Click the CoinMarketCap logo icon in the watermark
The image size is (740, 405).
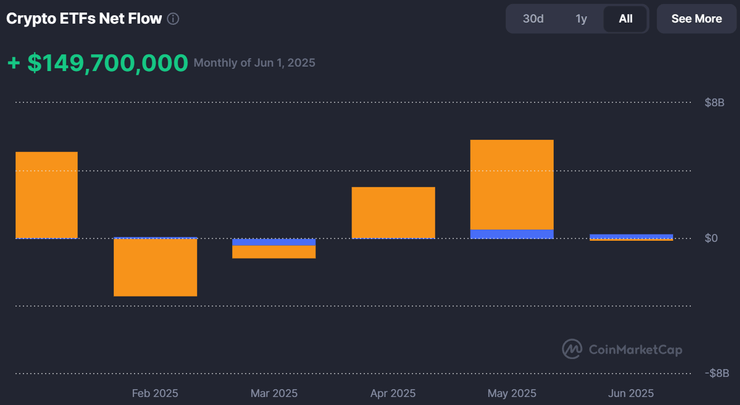pyautogui.click(x=572, y=349)
